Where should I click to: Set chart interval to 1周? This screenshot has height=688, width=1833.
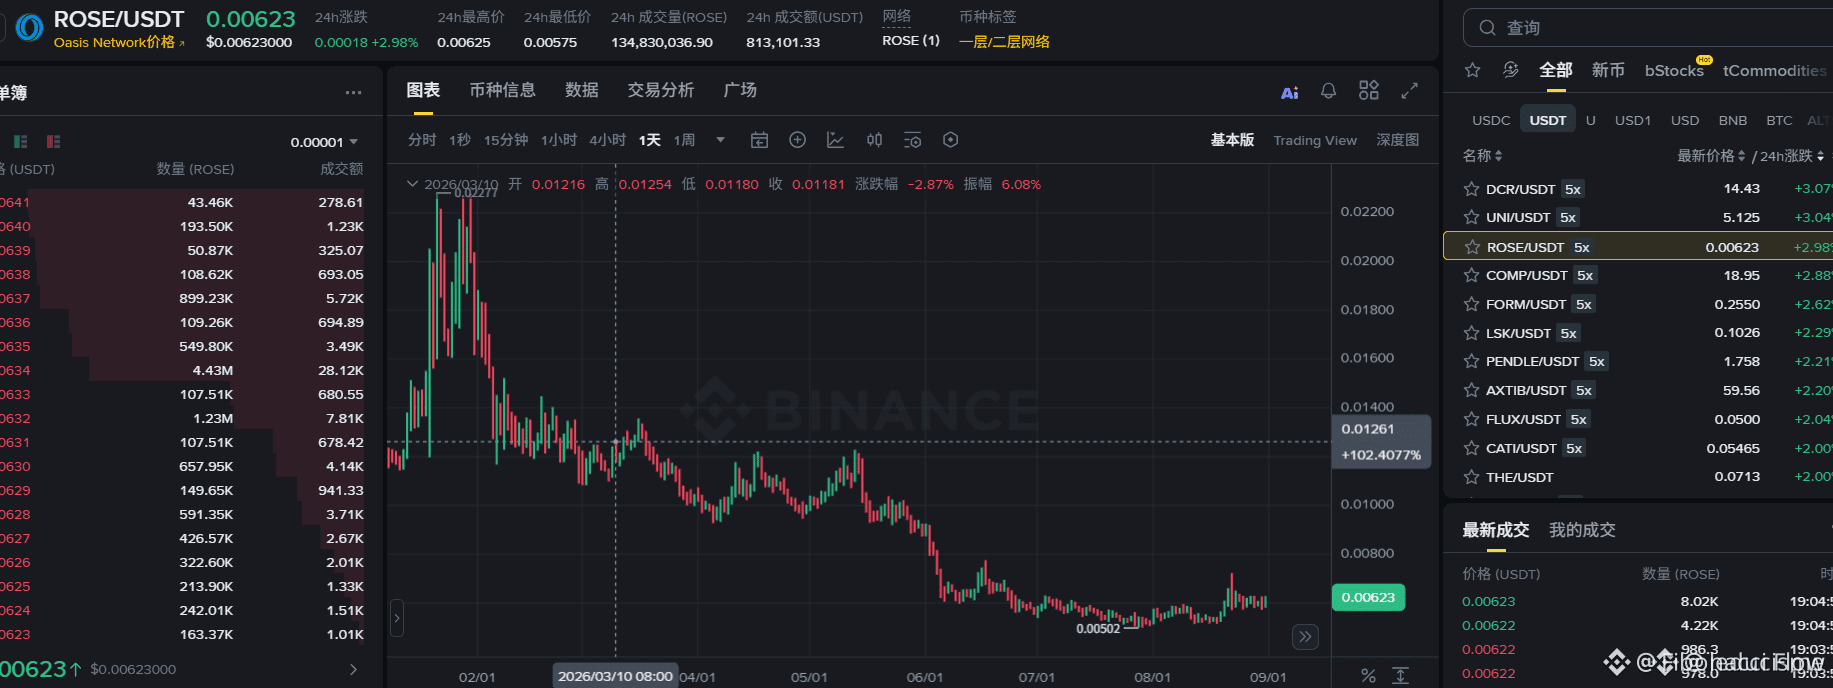click(684, 140)
